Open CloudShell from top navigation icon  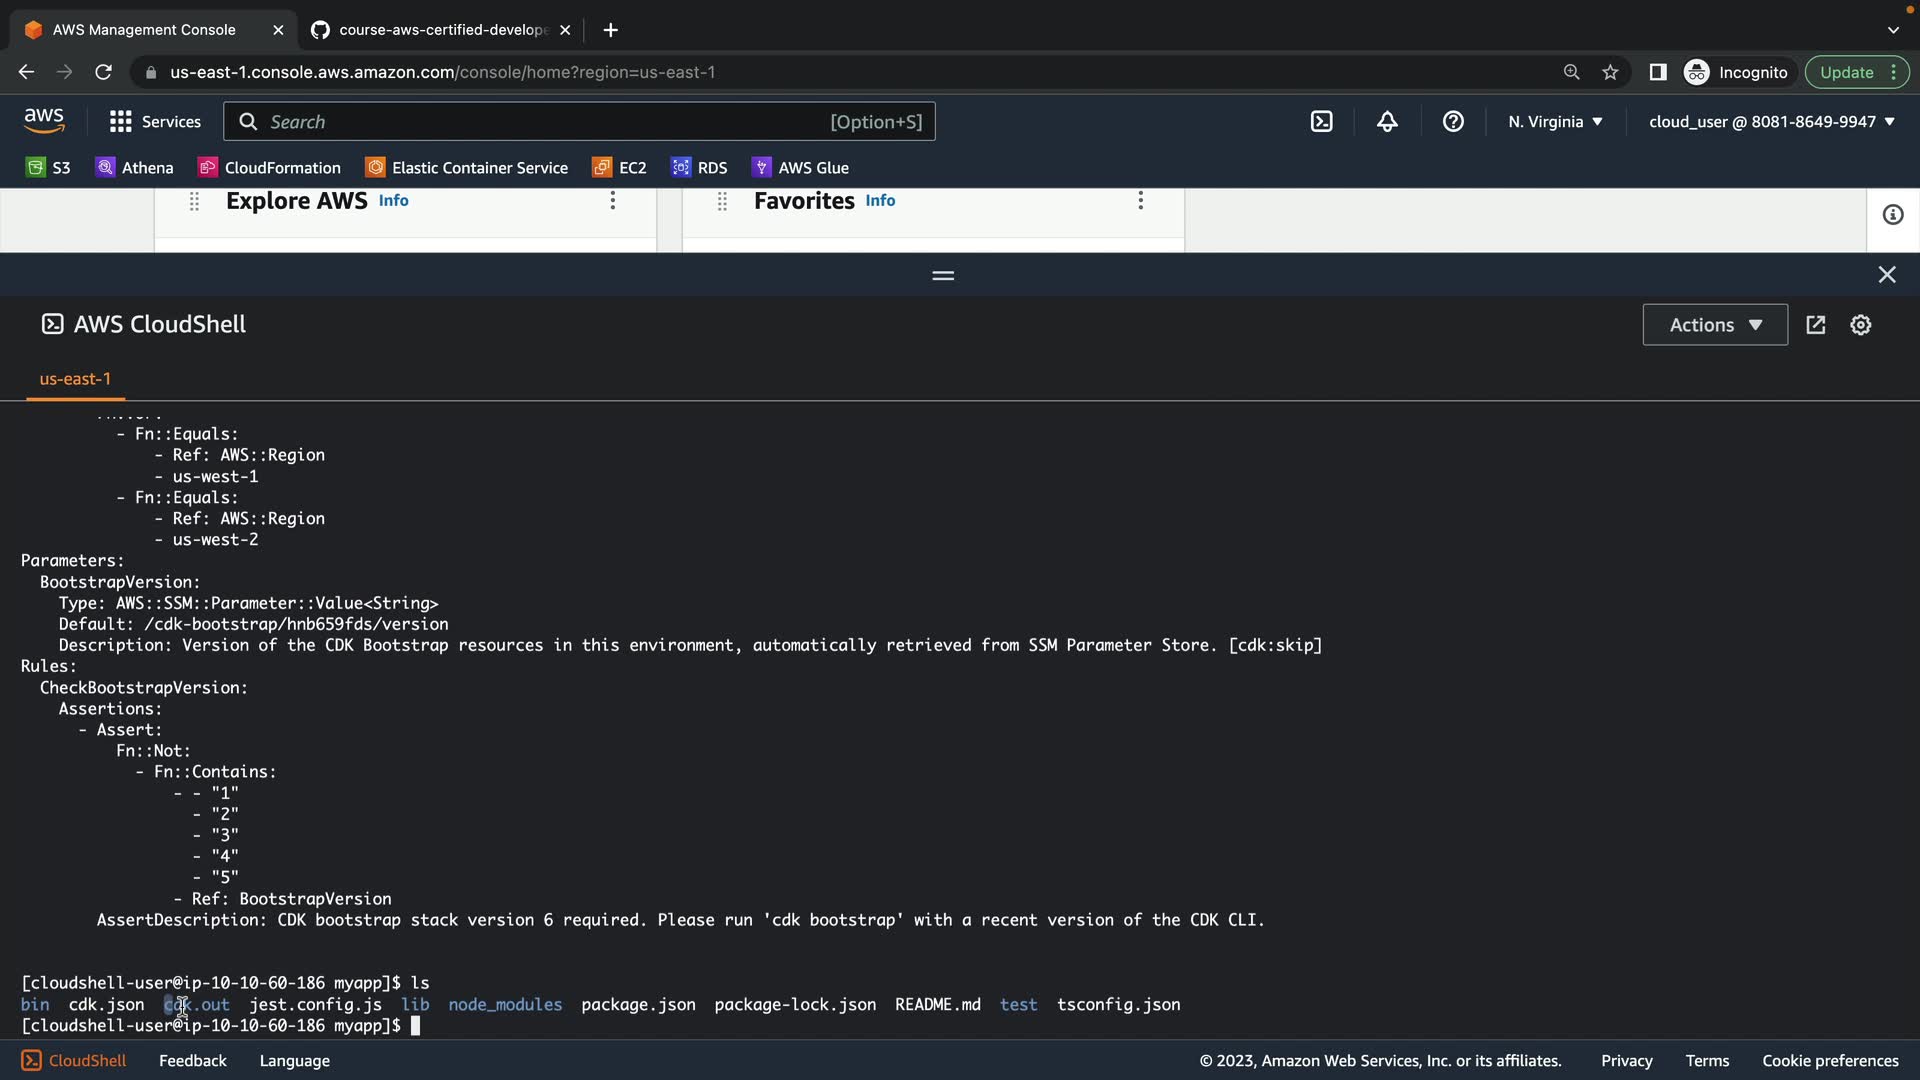tap(1321, 122)
